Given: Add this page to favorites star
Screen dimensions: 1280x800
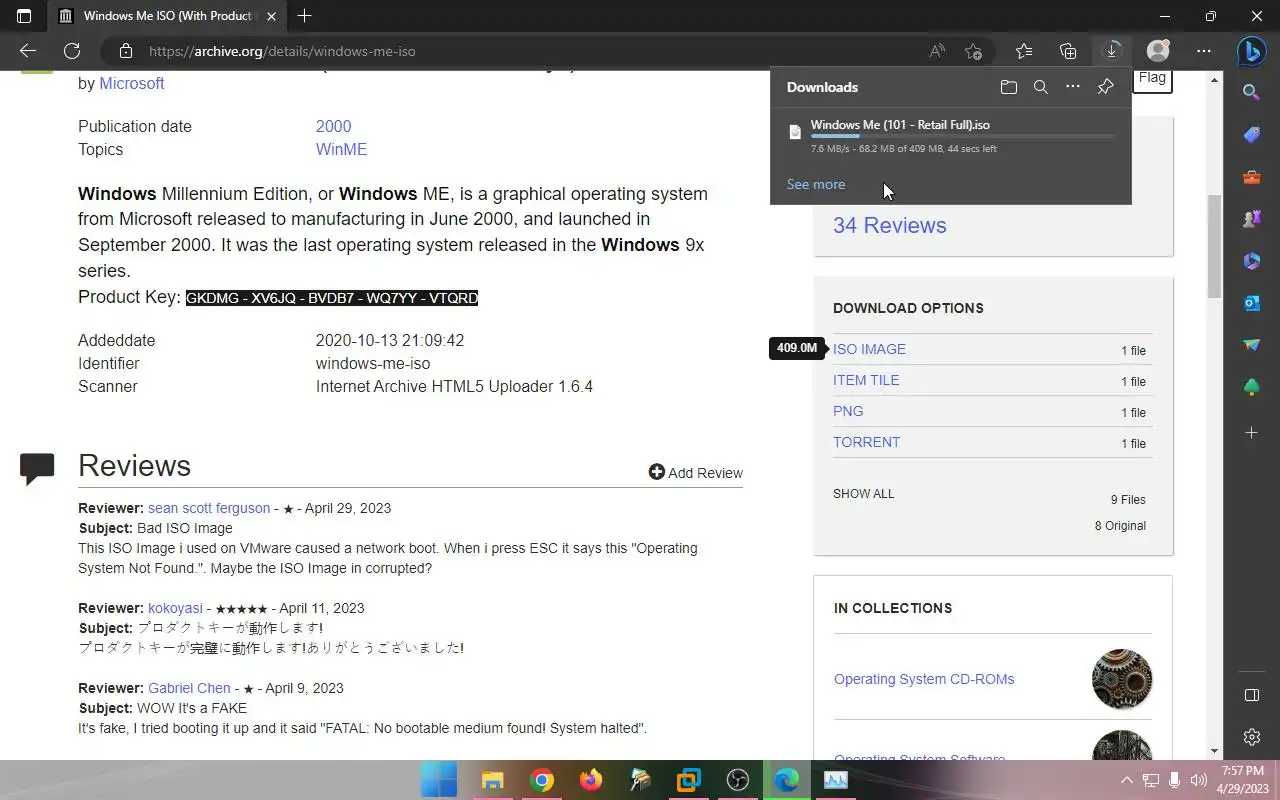Looking at the screenshot, I should [974, 51].
